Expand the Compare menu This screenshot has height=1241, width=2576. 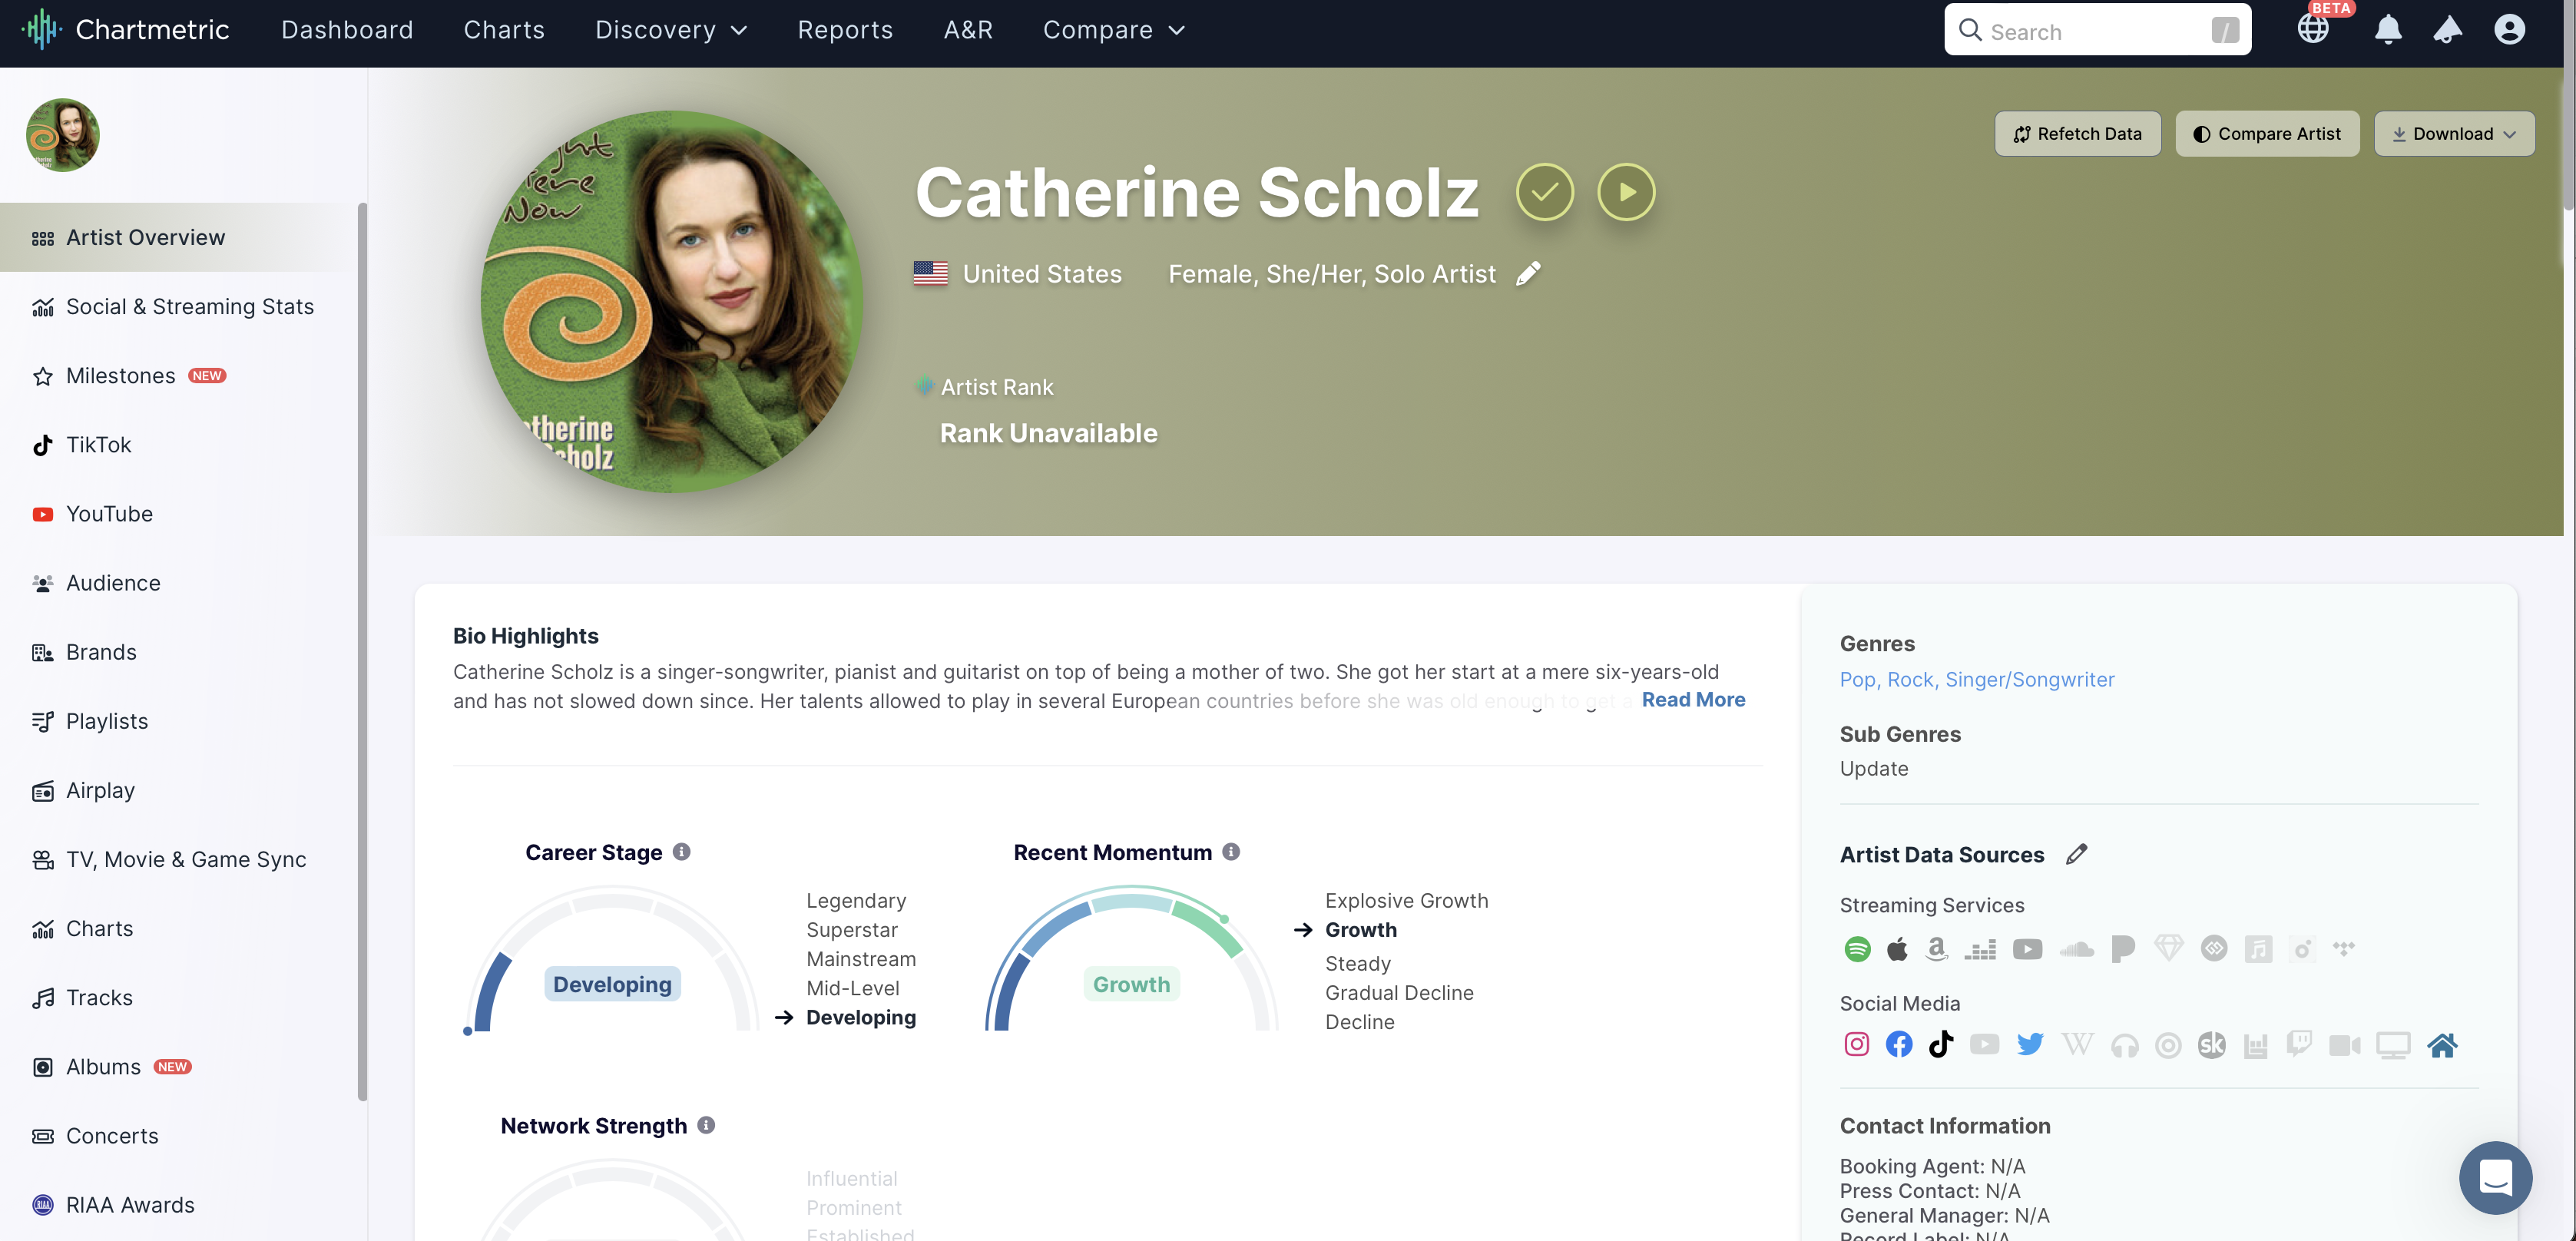coord(1114,30)
